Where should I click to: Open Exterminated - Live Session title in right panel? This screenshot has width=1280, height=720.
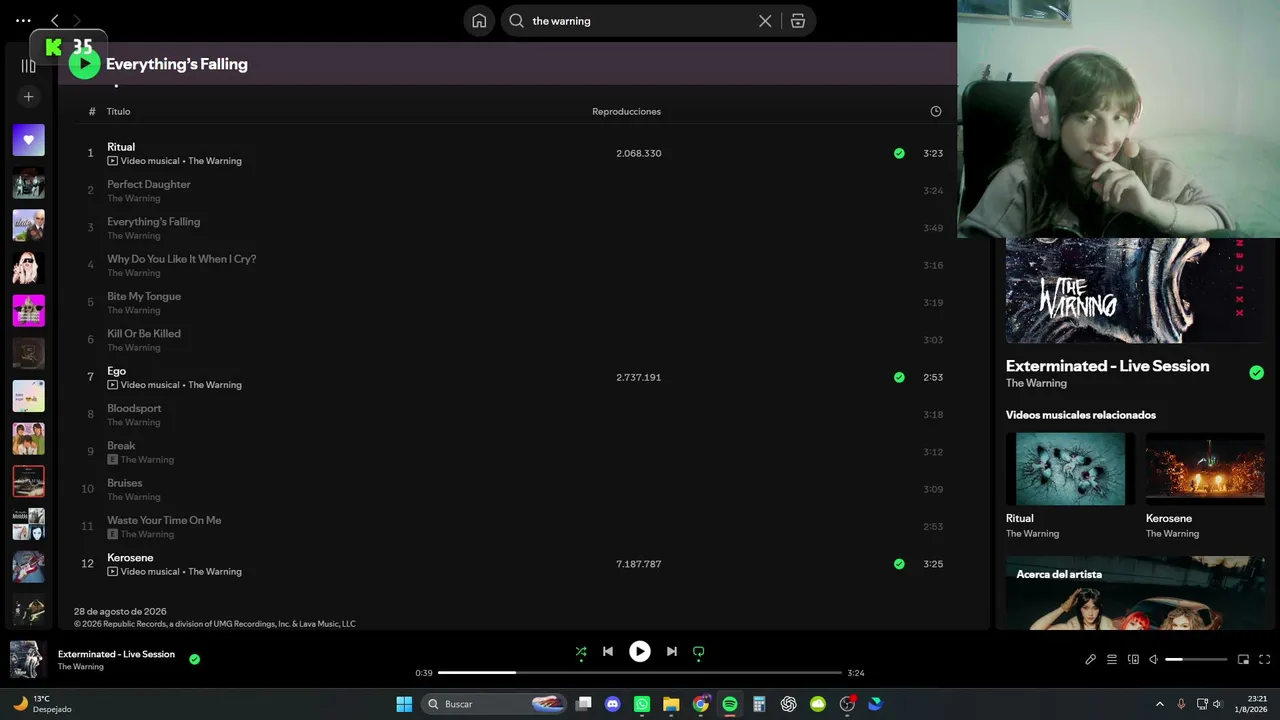[1107, 366]
